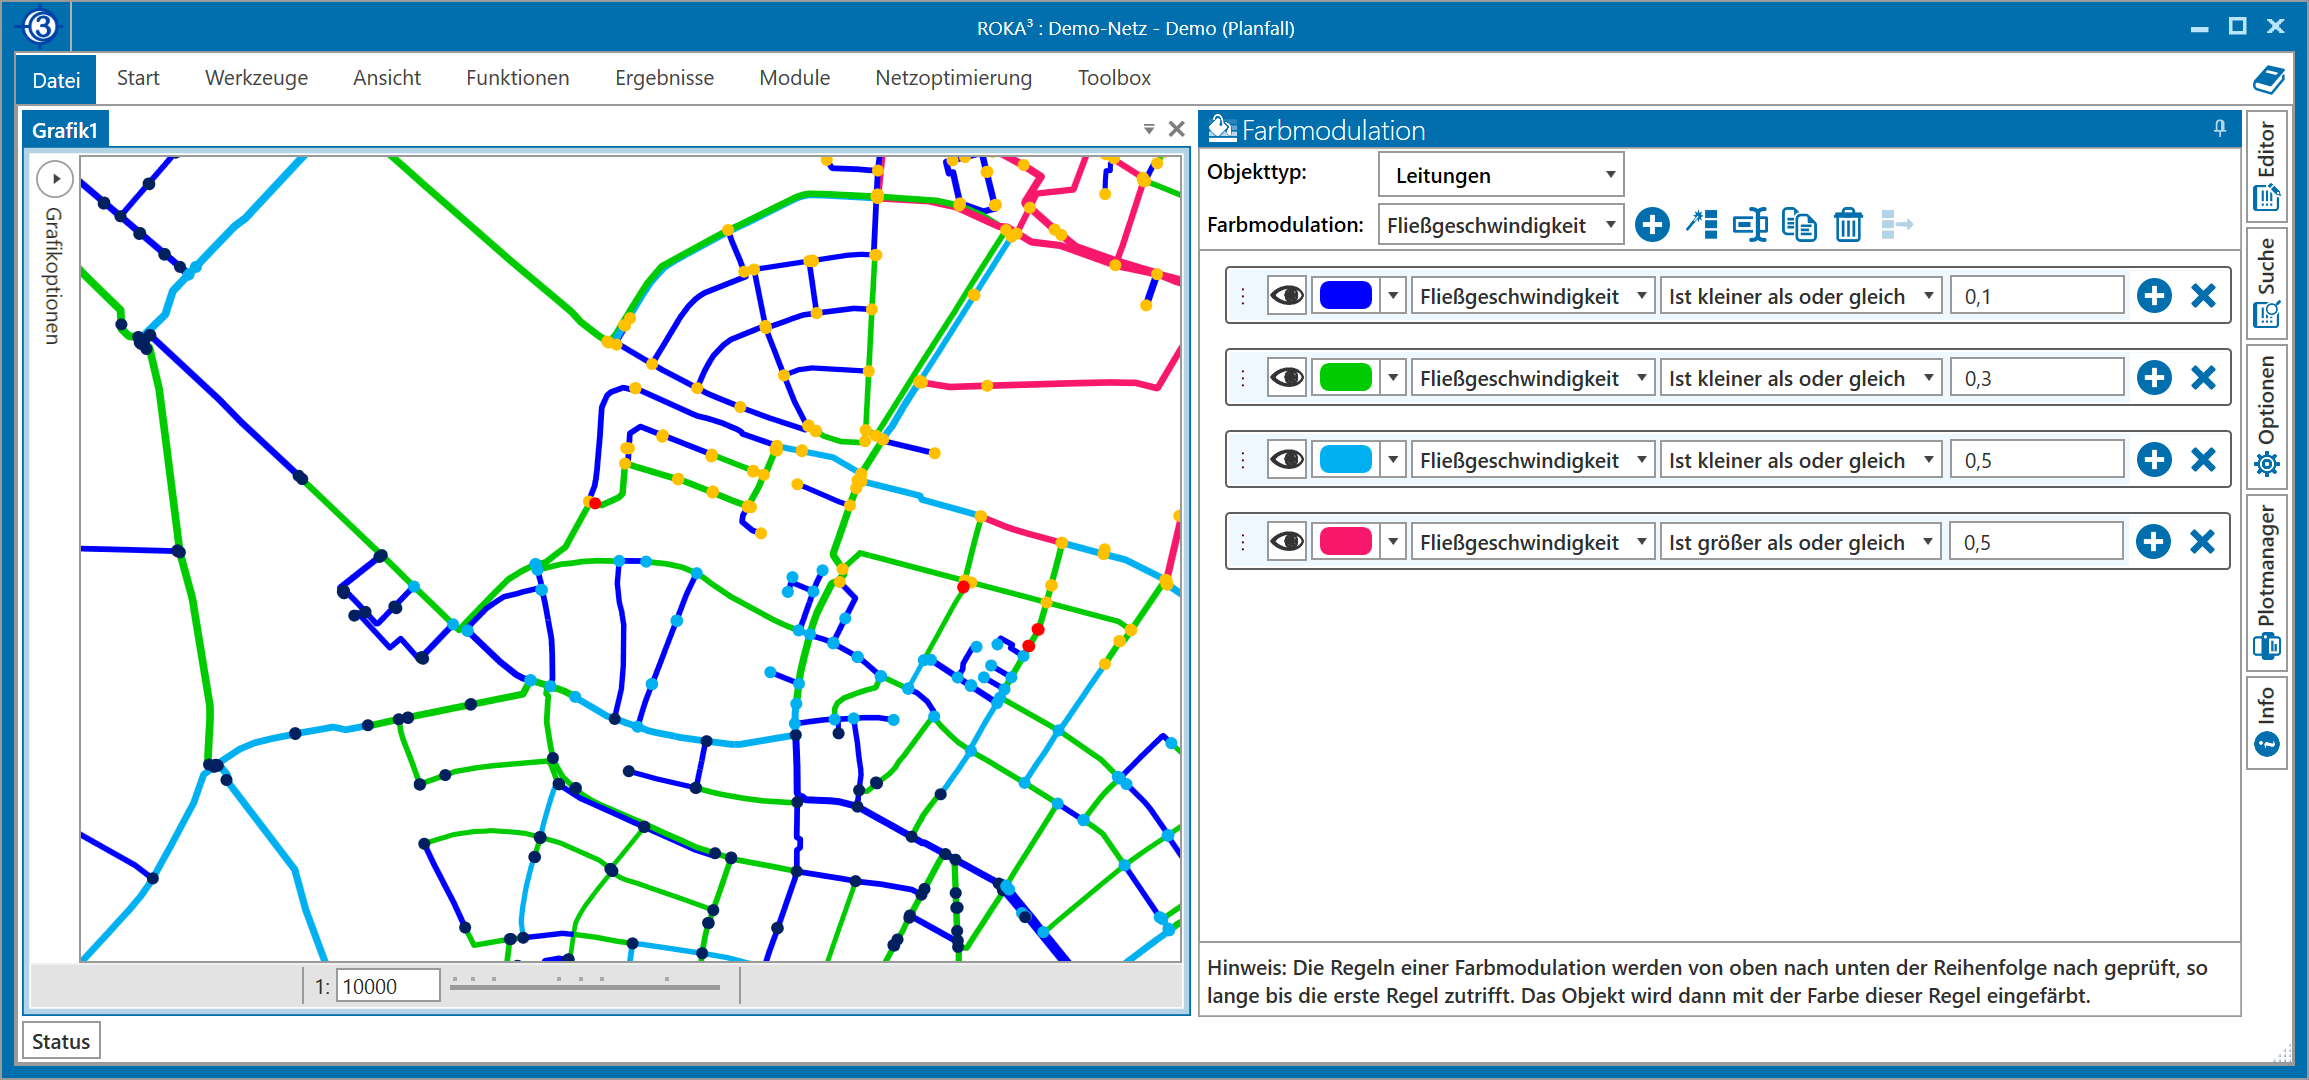Pin the Farbmodulation panel
This screenshot has width=2309, height=1080.
pos(2220,129)
